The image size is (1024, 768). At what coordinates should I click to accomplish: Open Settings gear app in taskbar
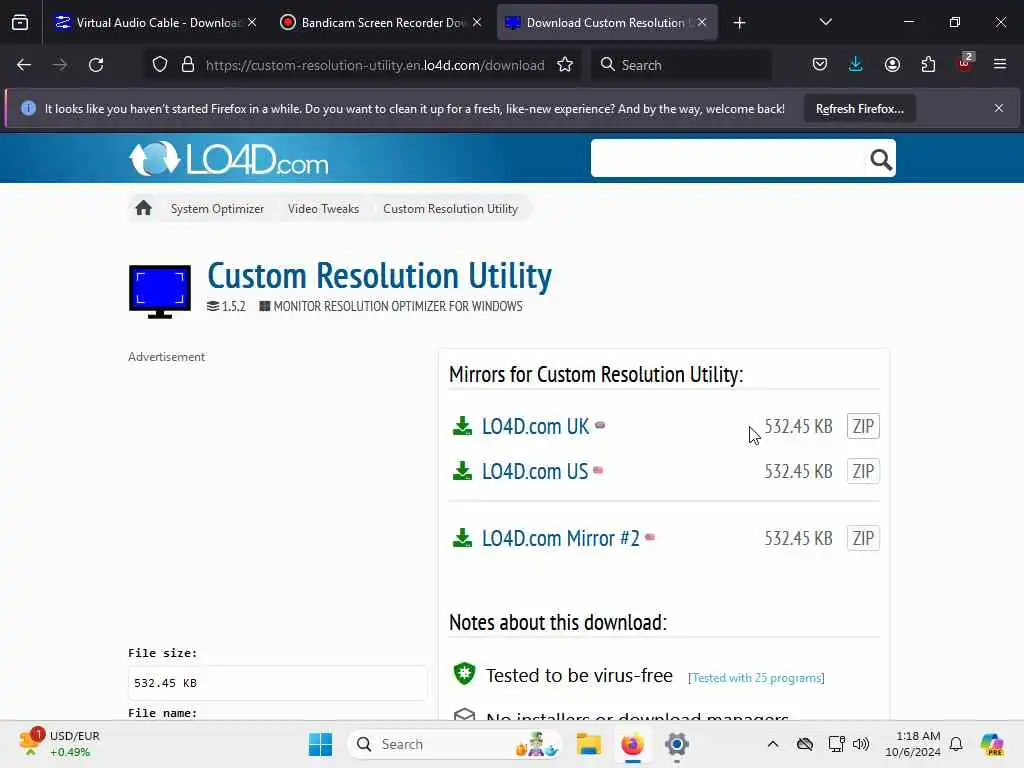point(677,744)
